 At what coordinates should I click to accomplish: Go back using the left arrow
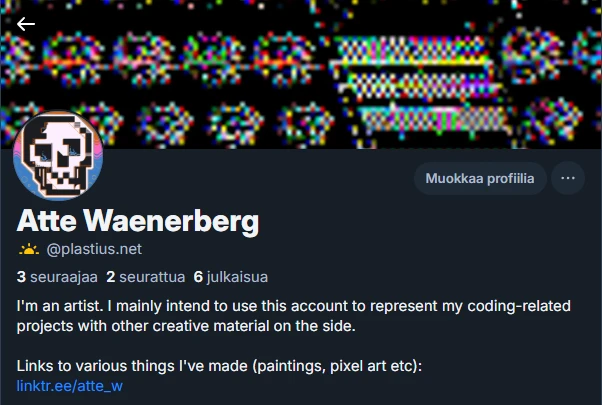tap(26, 24)
